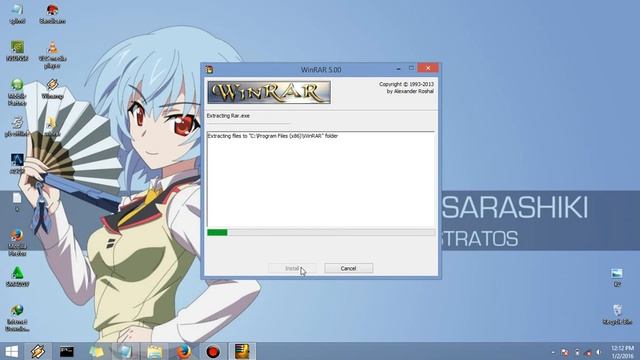Open the green triangle desktop shortcut
Image resolution: width=640 pixels, height=360 pixels.
[17, 276]
